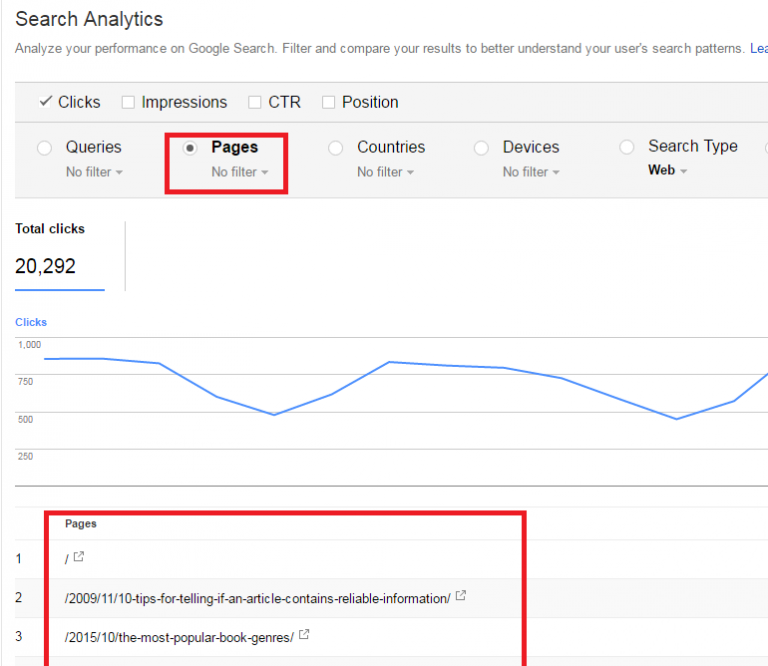The width and height of the screenshot is (768, 666).
Task: Expand the No filter dropdown under Countries
Action: coord(385,172)
